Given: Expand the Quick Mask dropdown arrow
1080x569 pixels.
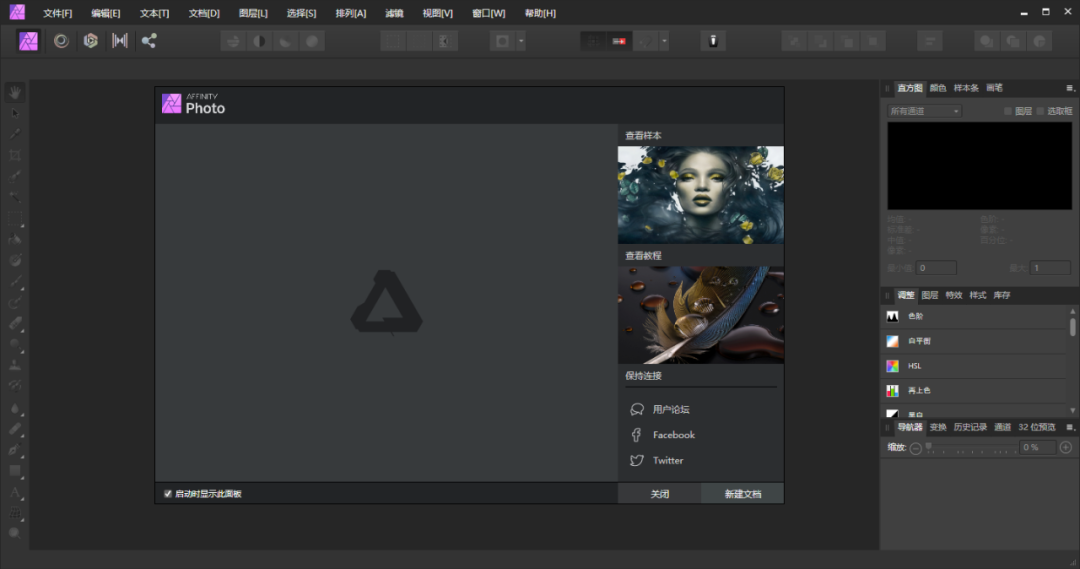Looking at the screenshot, I should tap(521, 41).
